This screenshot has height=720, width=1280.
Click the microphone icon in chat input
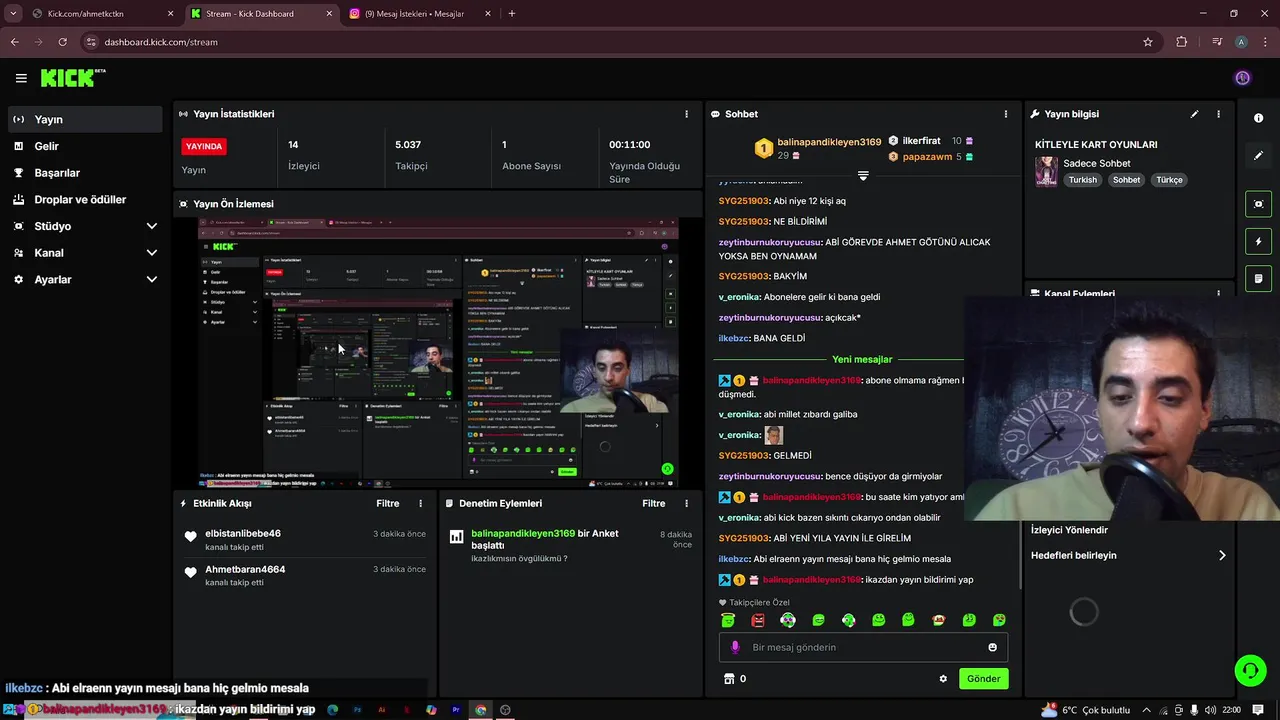[735, 647]
